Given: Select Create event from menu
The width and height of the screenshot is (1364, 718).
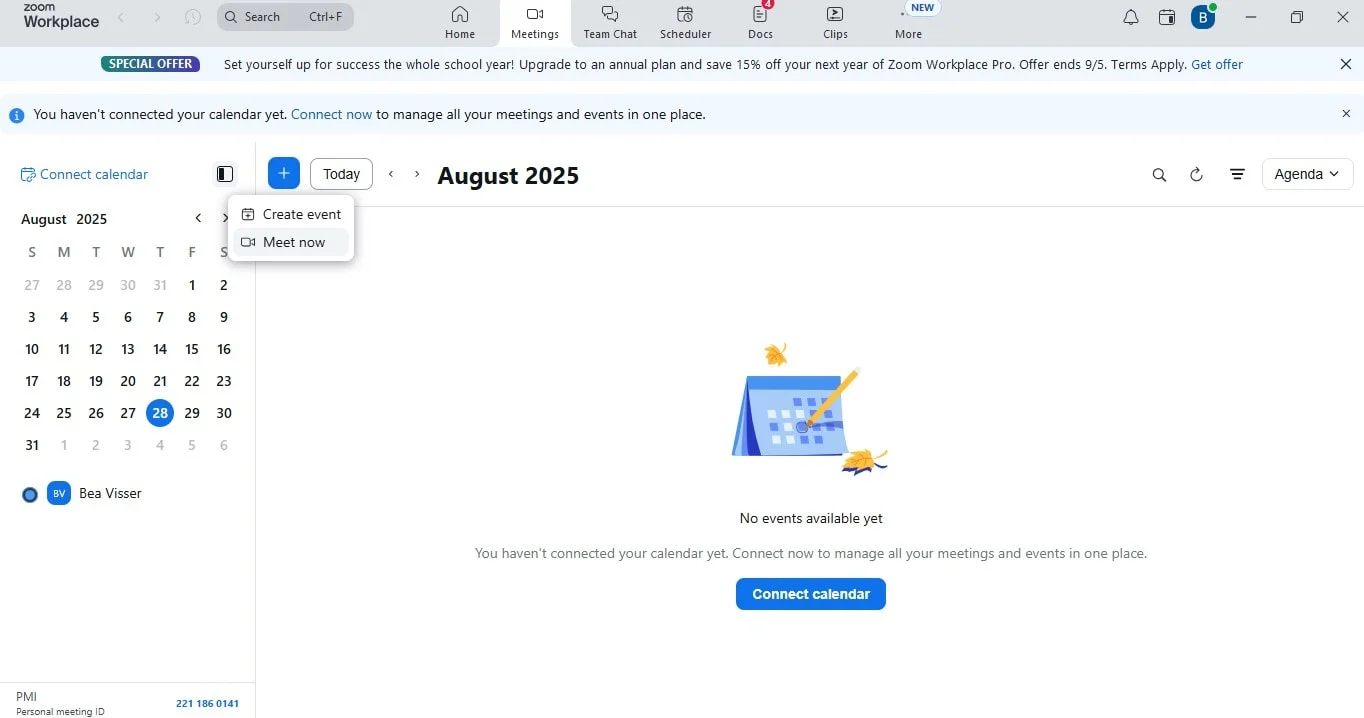Looking at the screenshot, I should click(x=291, y=214).
